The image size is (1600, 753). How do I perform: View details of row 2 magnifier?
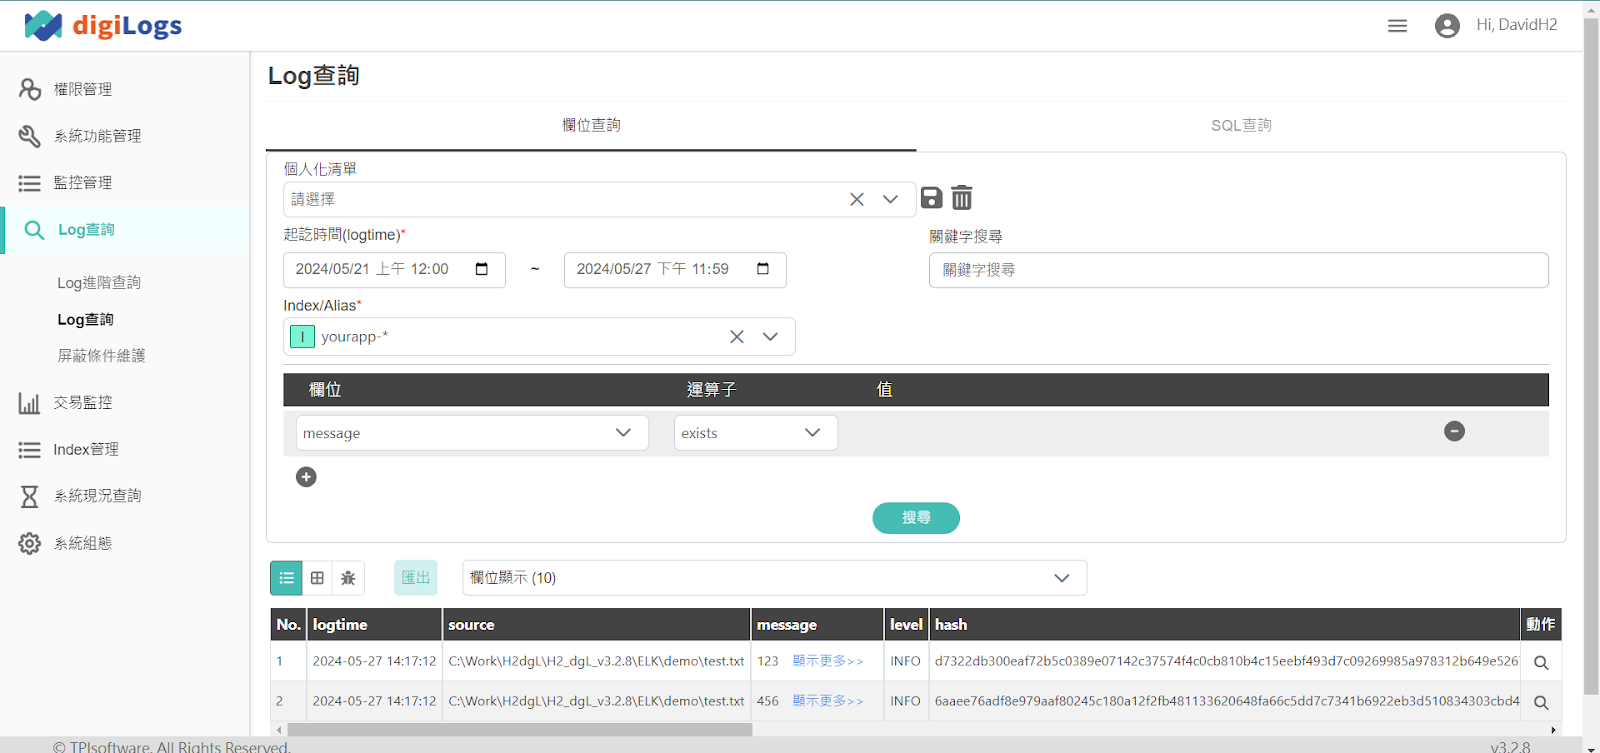click(1541, 702)
